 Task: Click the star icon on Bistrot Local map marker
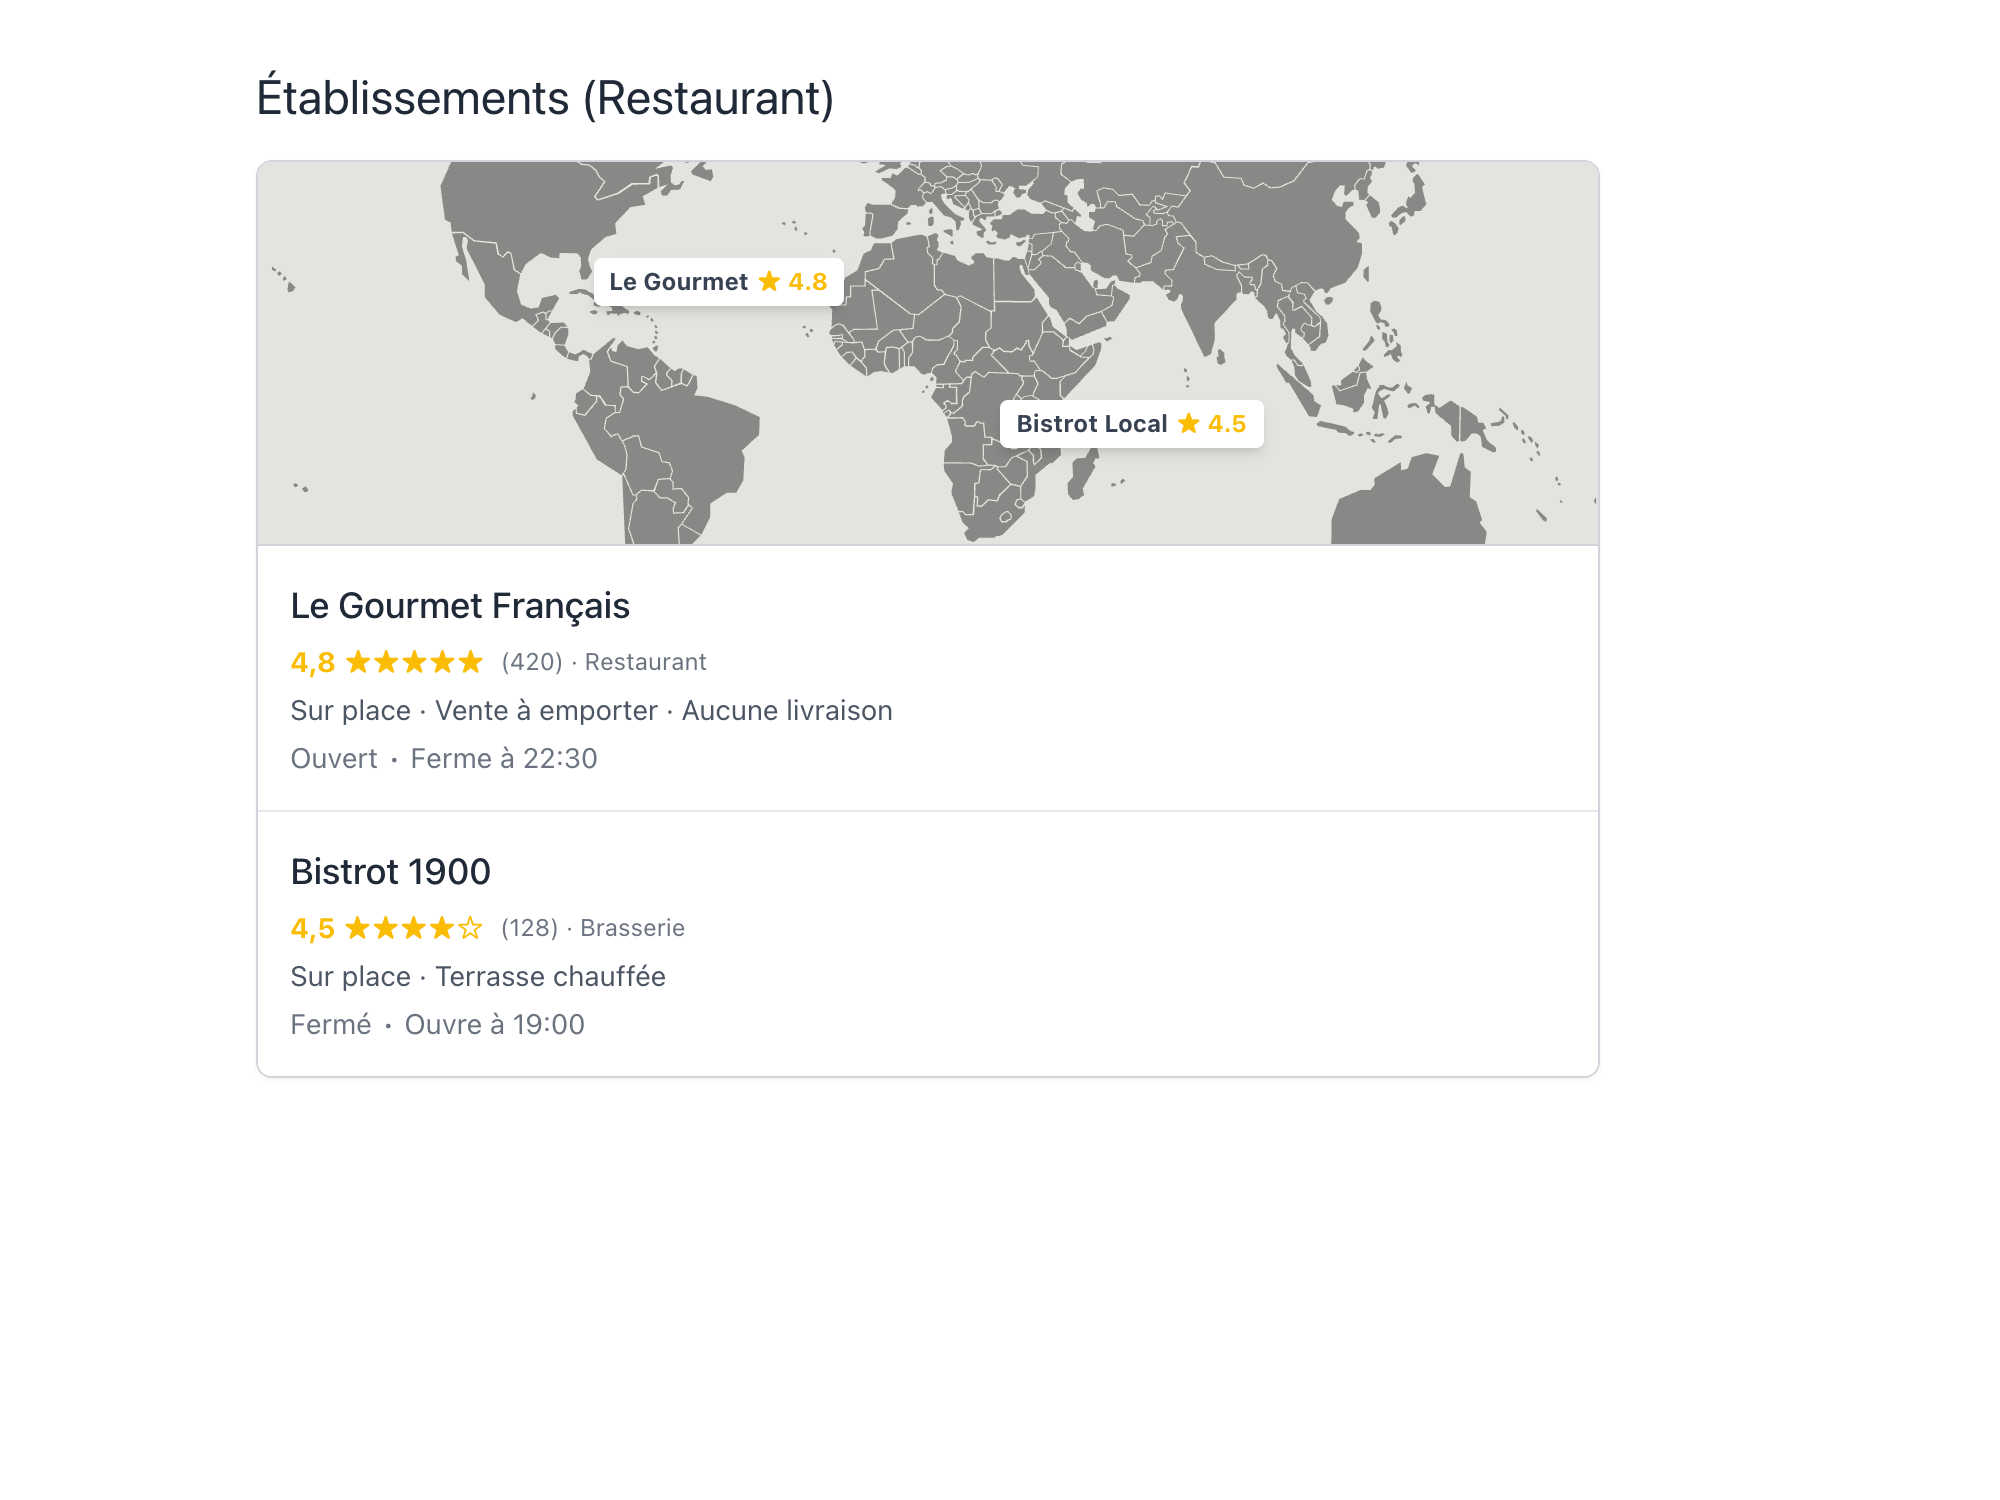pyautogui.click(x=1188, y=424)
